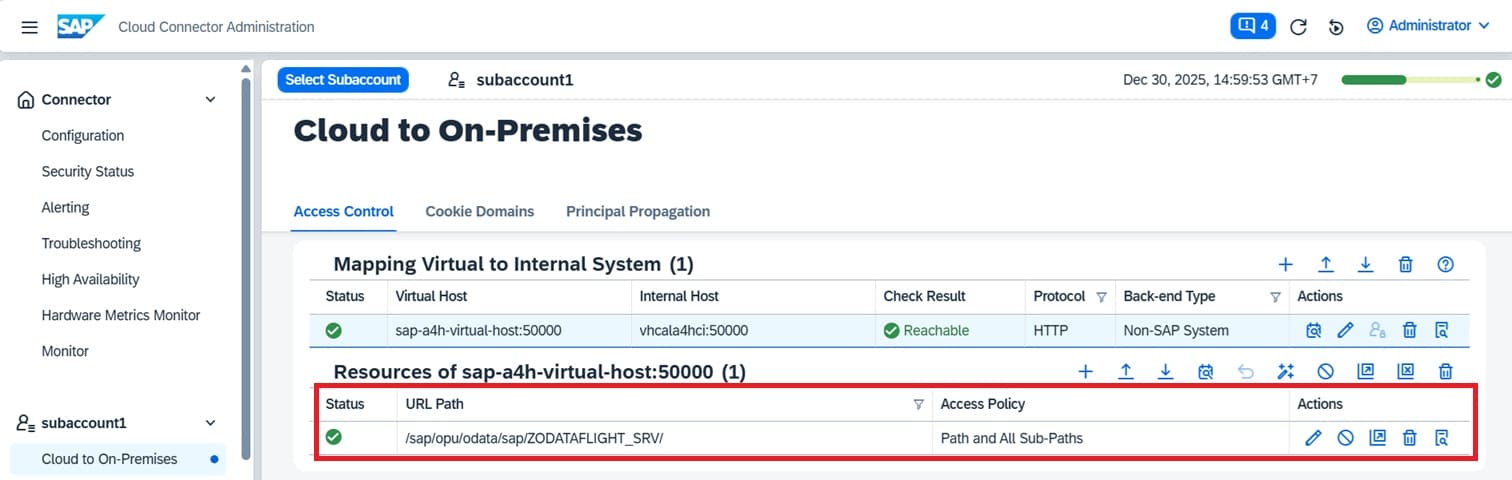The height and width of the screenshot is (480, 1512).
Task: Add a new system mapping with plus icon
Action: (1286, 265)
